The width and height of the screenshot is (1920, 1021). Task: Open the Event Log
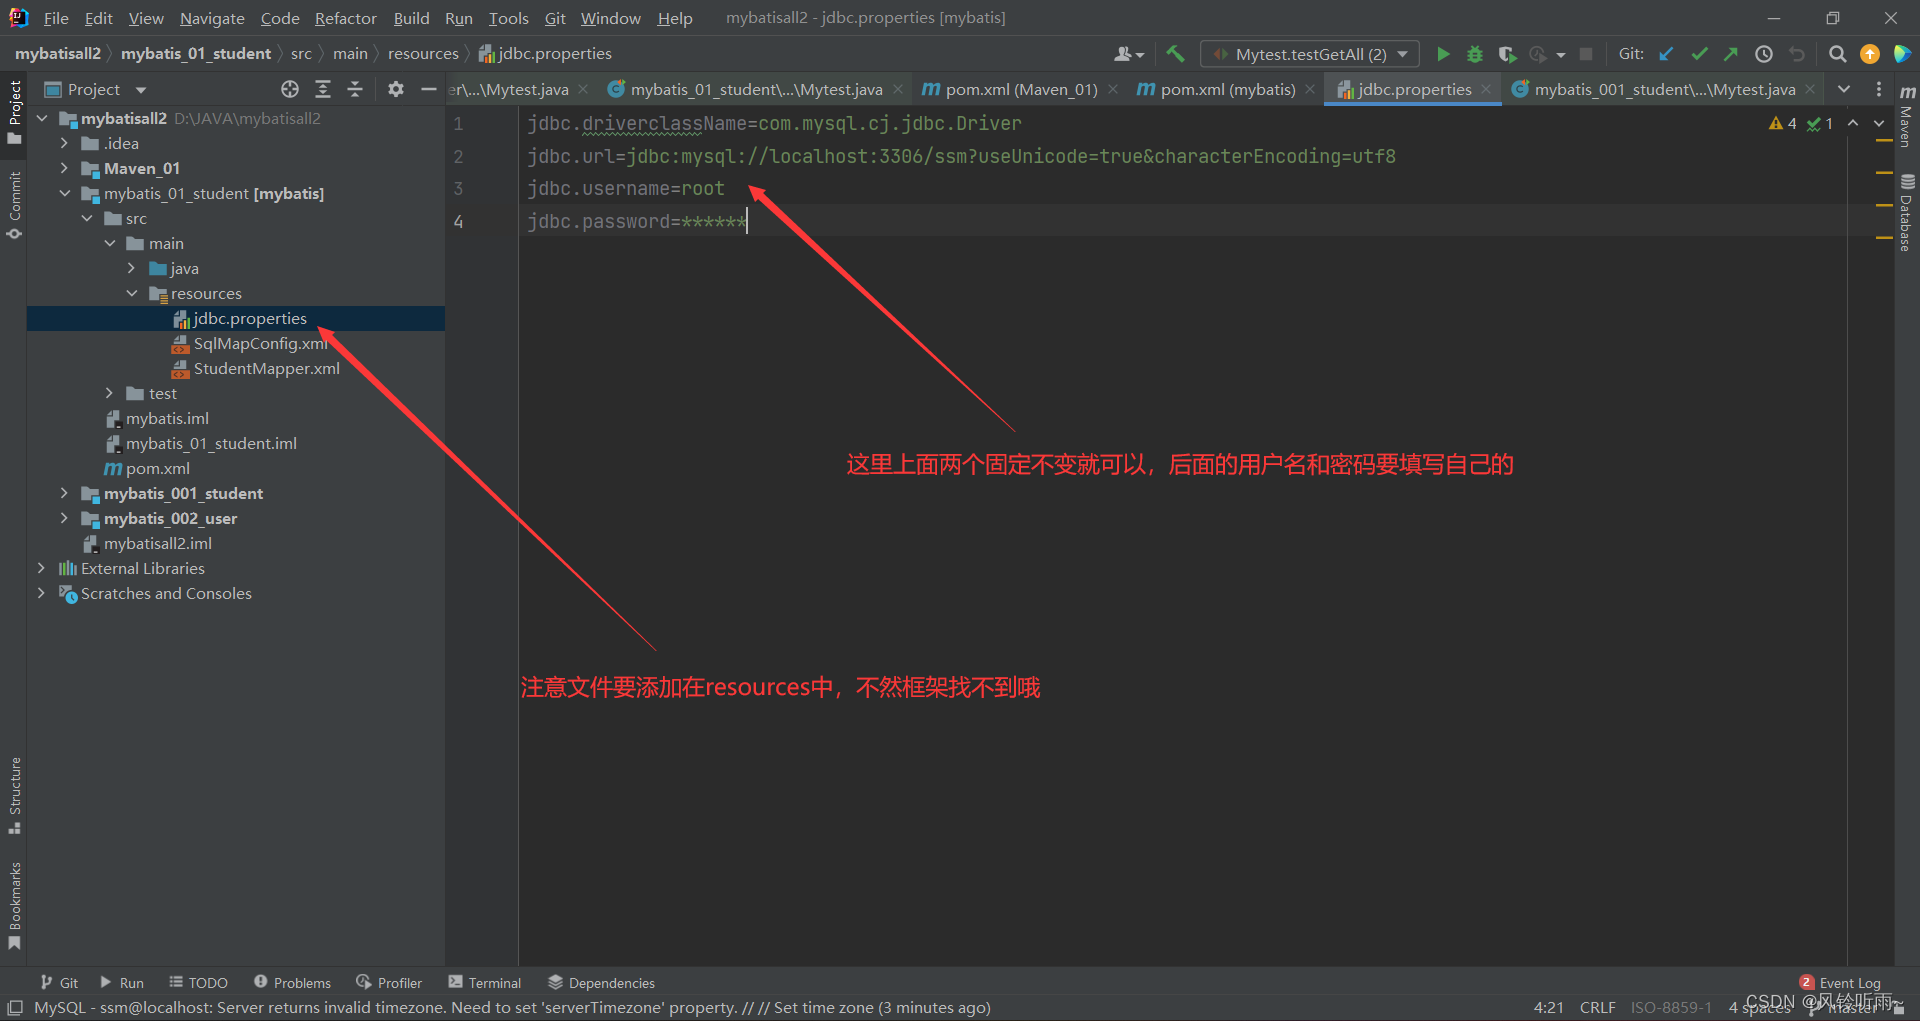pyautogui.click(x=1840, y=983)
